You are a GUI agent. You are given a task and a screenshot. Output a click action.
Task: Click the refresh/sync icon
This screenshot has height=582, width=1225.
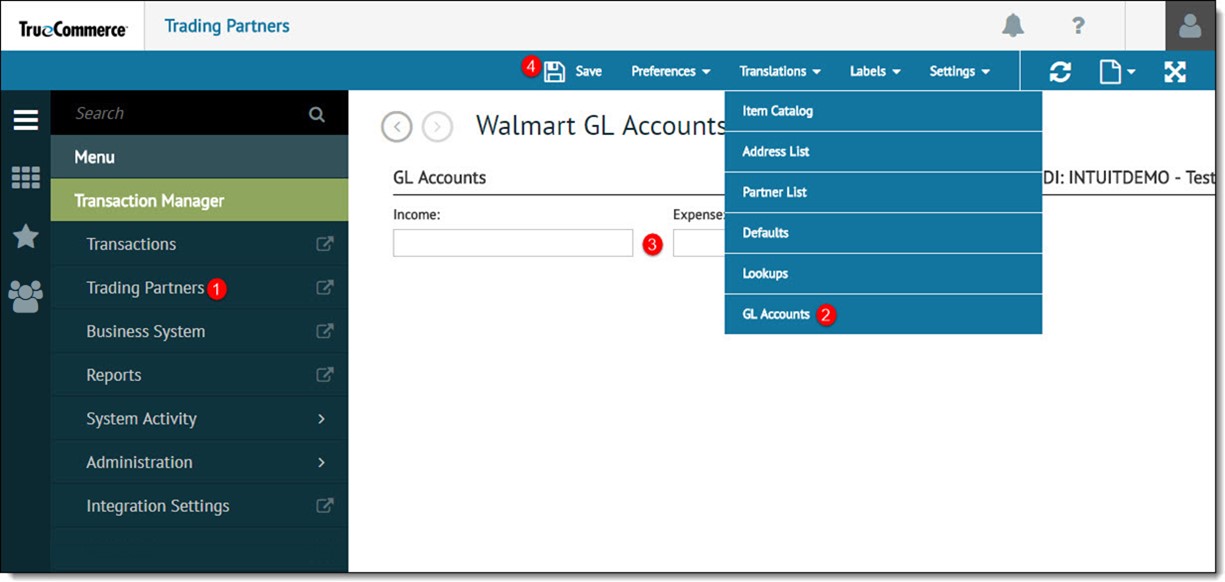point(1059,71)
